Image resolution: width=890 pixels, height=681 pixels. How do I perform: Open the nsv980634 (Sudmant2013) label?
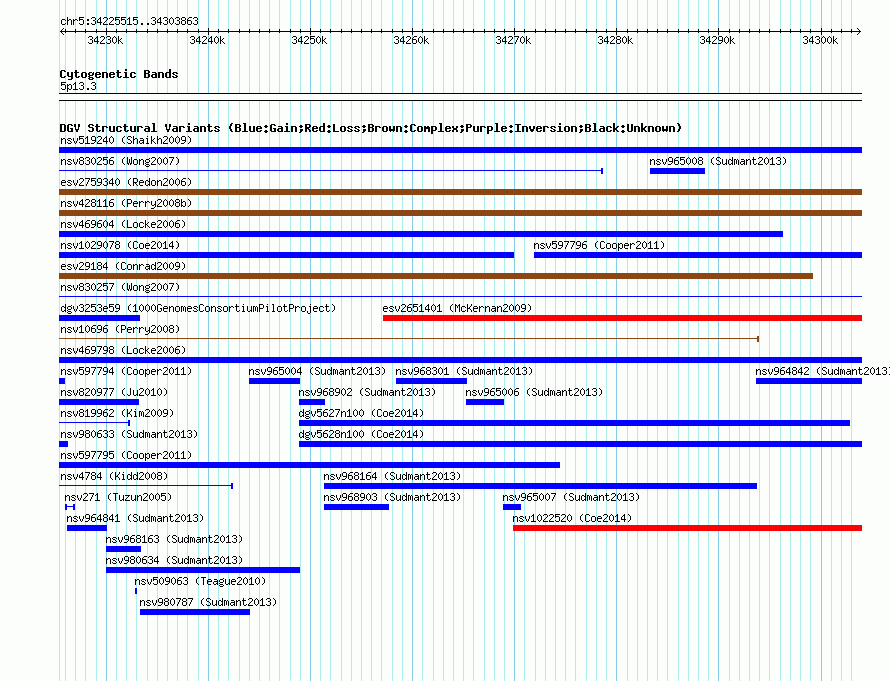coord(174,560)
